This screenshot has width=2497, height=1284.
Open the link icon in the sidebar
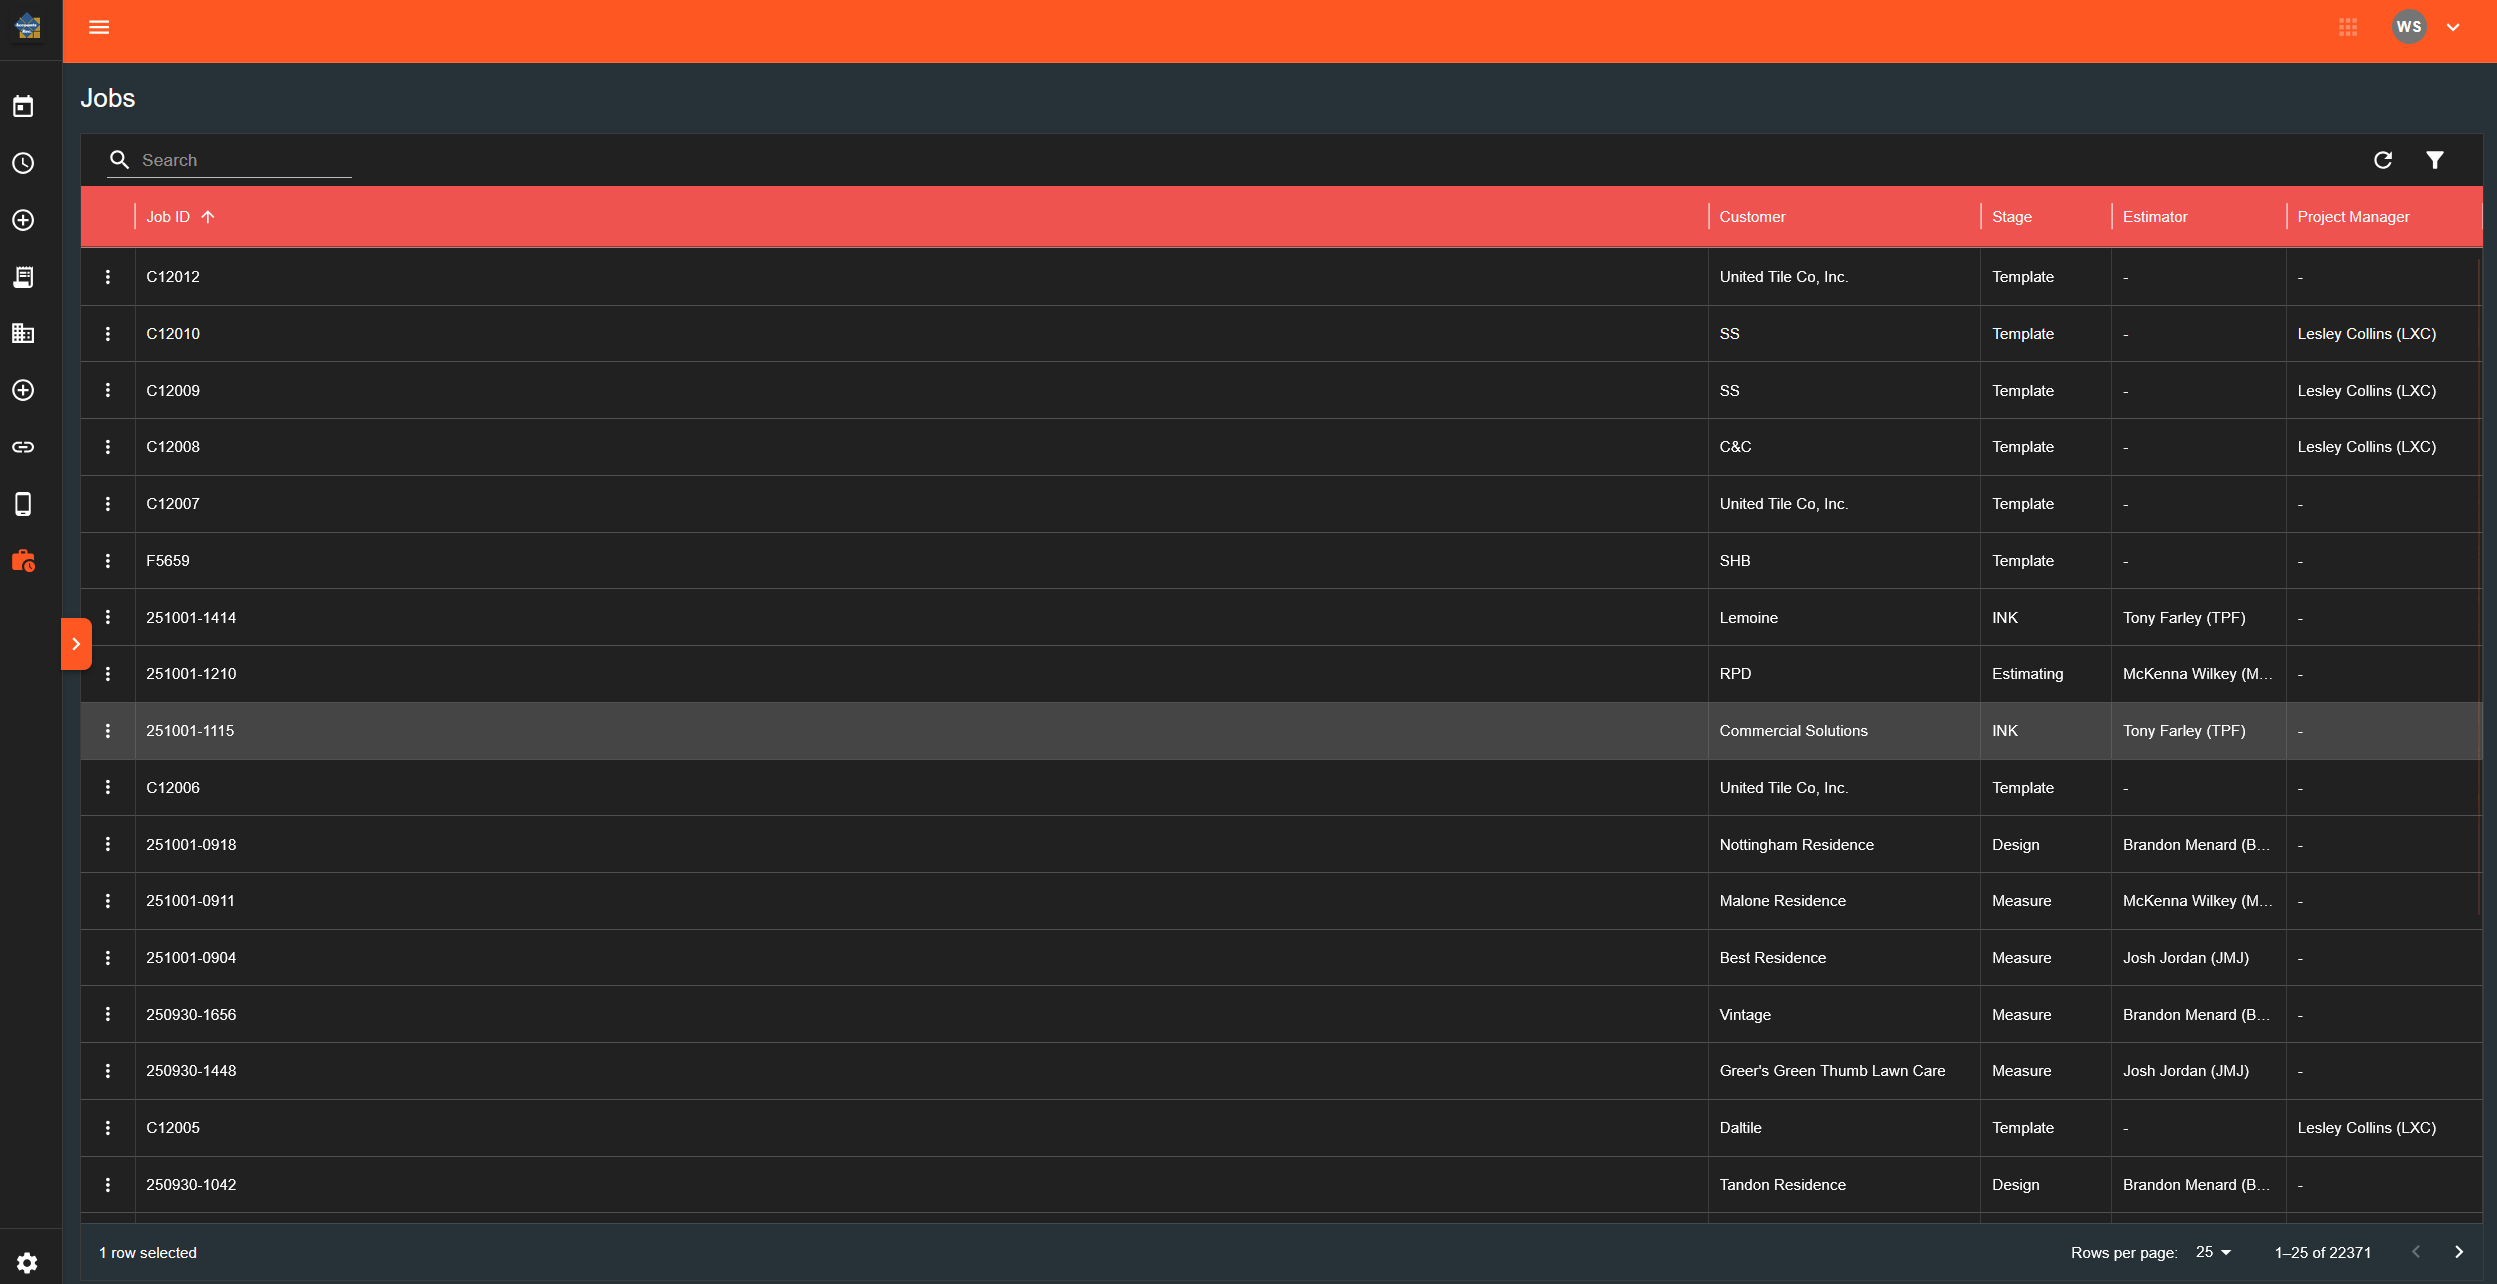tap(23, 447)
